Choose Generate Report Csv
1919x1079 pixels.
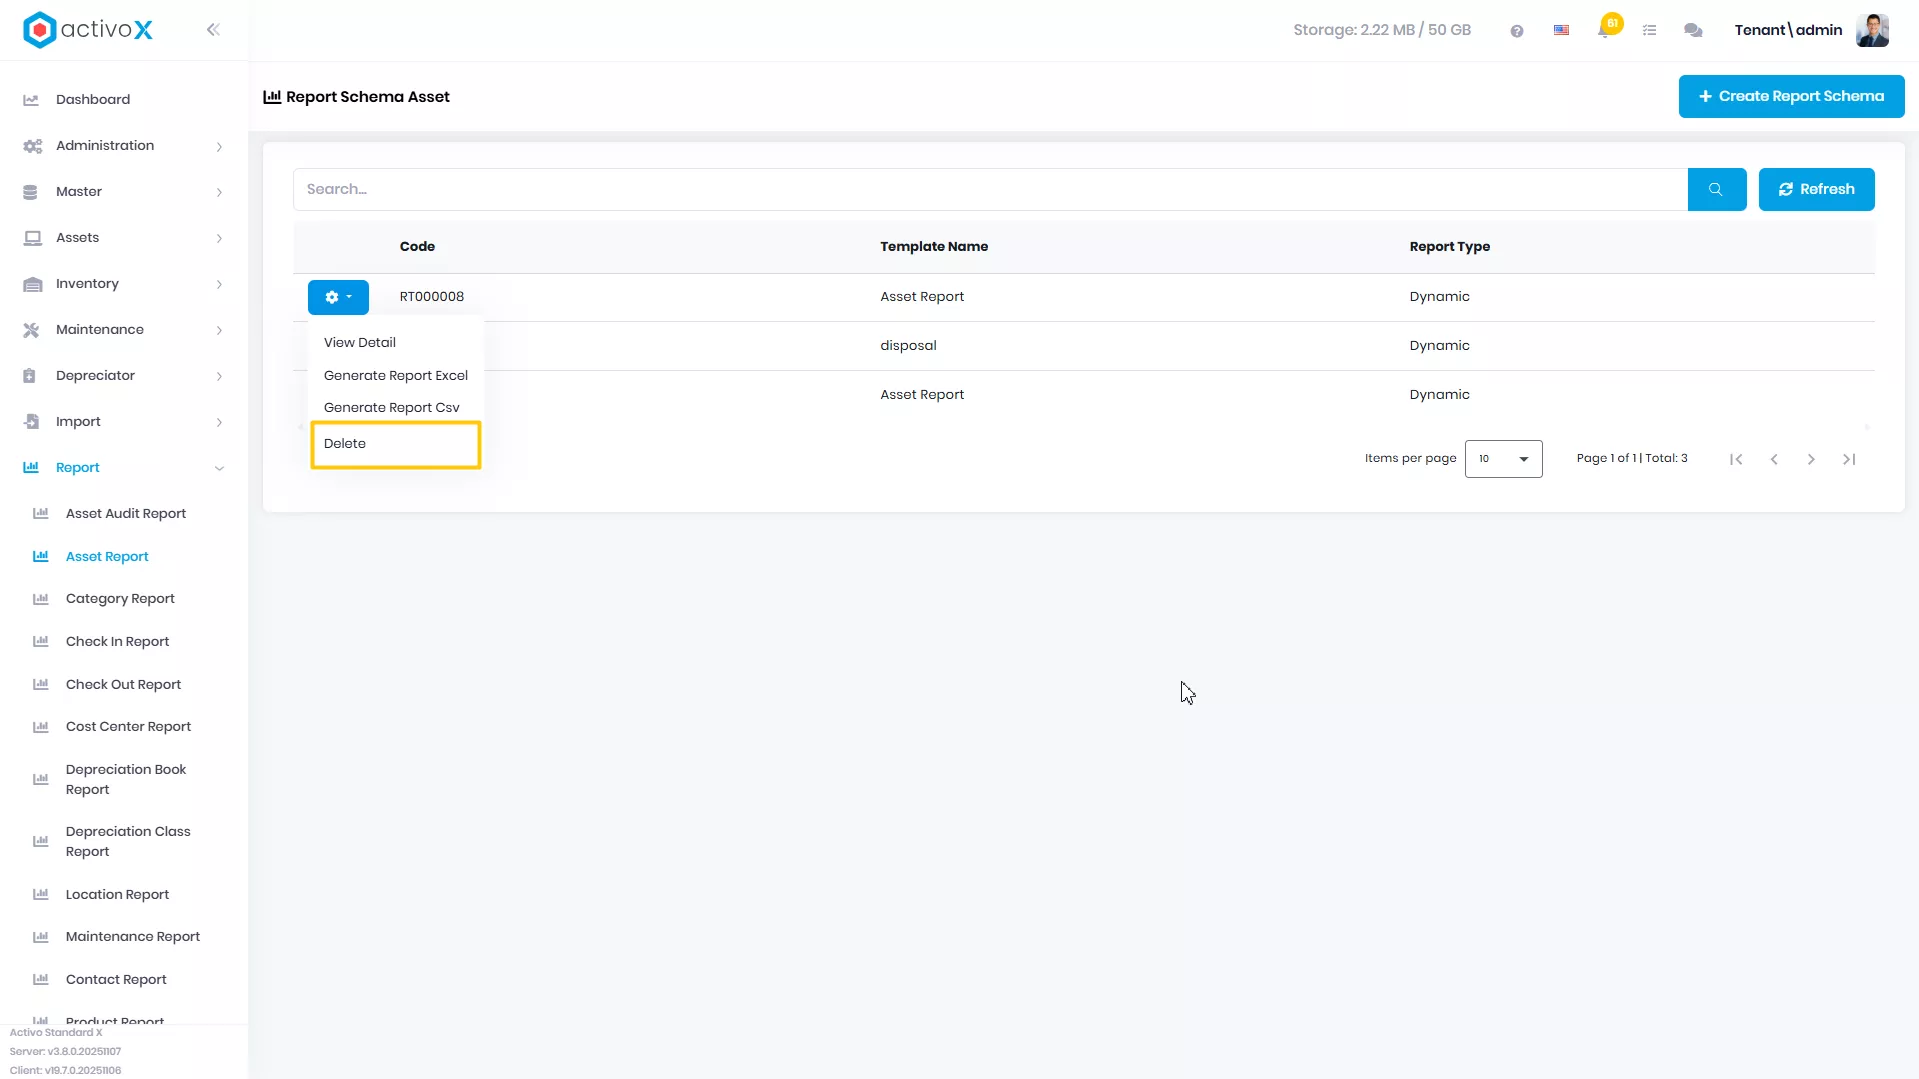(x=392, y=408)
